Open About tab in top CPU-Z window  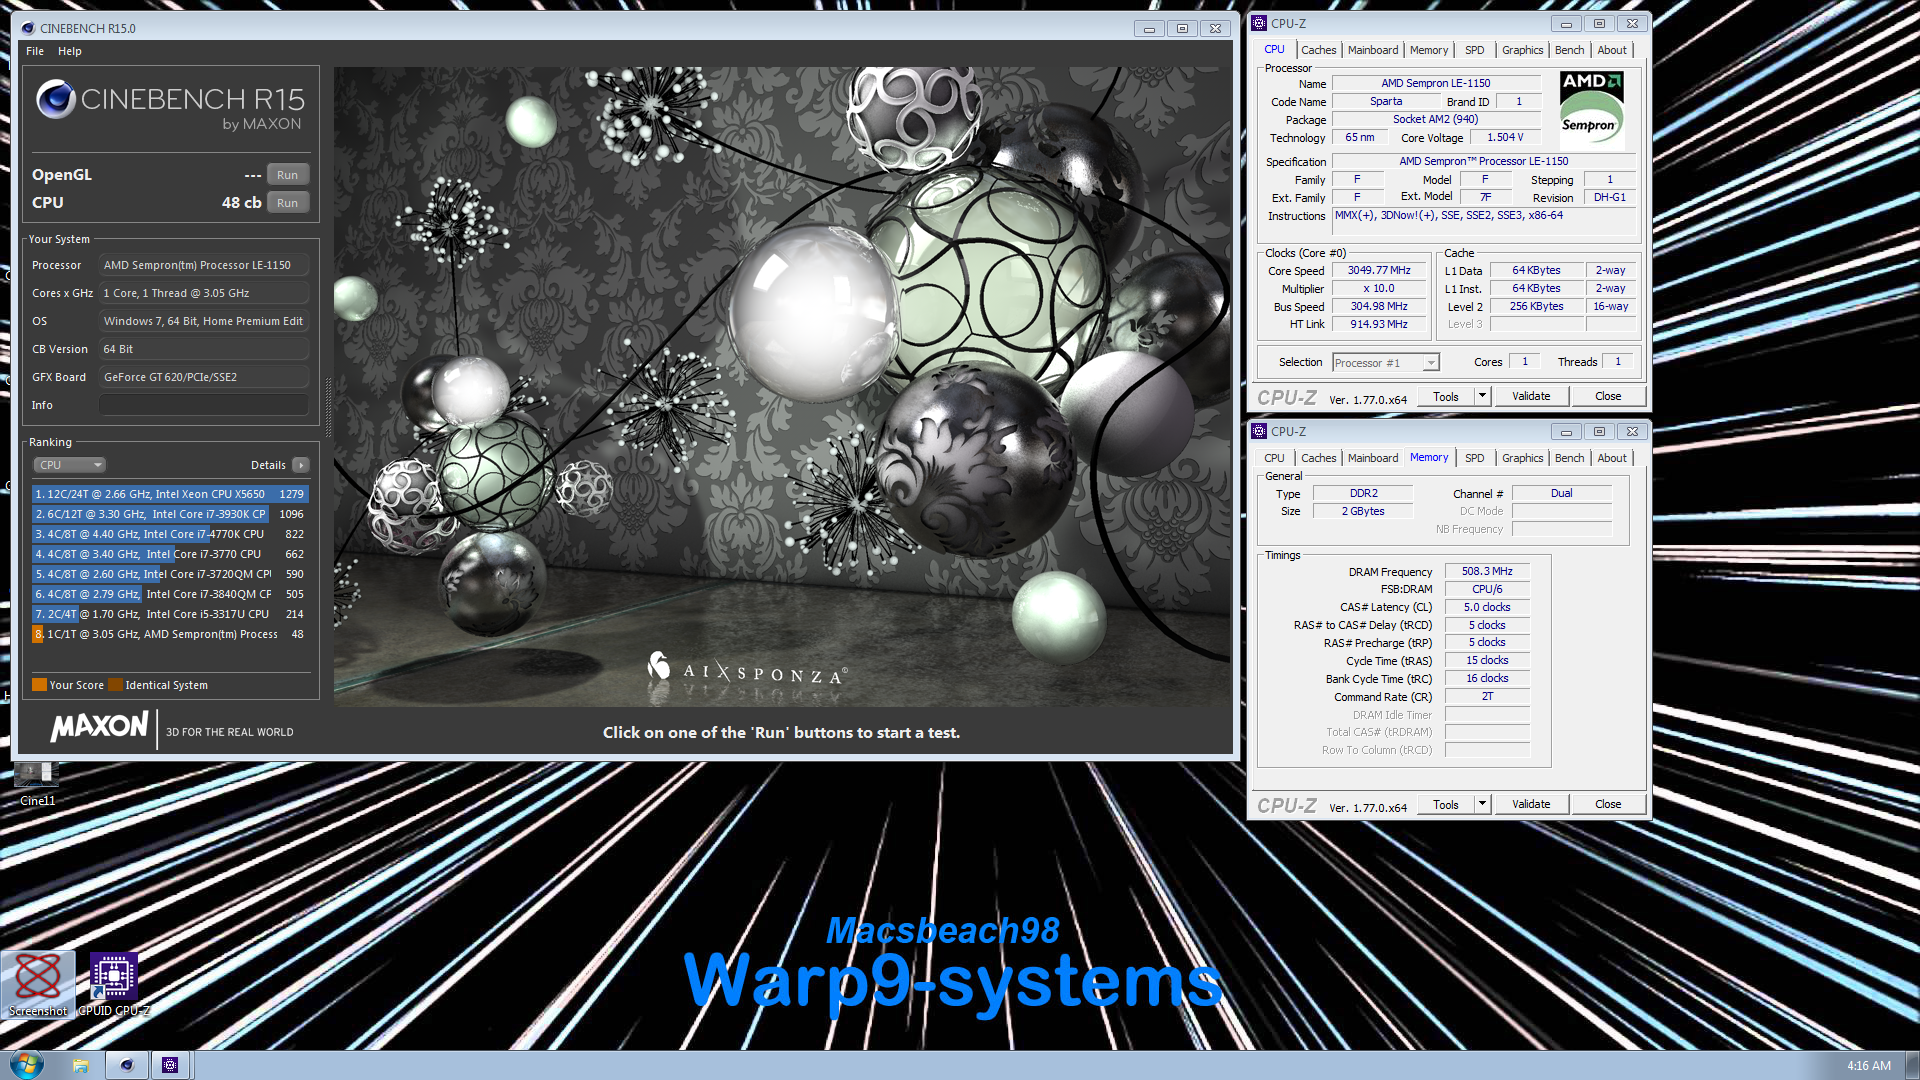1612,50
